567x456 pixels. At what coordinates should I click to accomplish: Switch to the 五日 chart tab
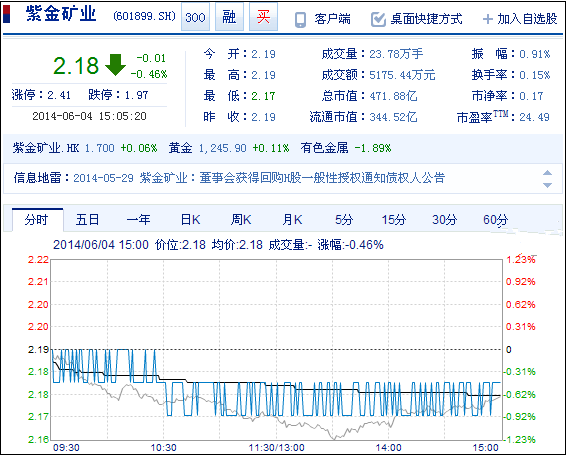(x=87, y=220)
